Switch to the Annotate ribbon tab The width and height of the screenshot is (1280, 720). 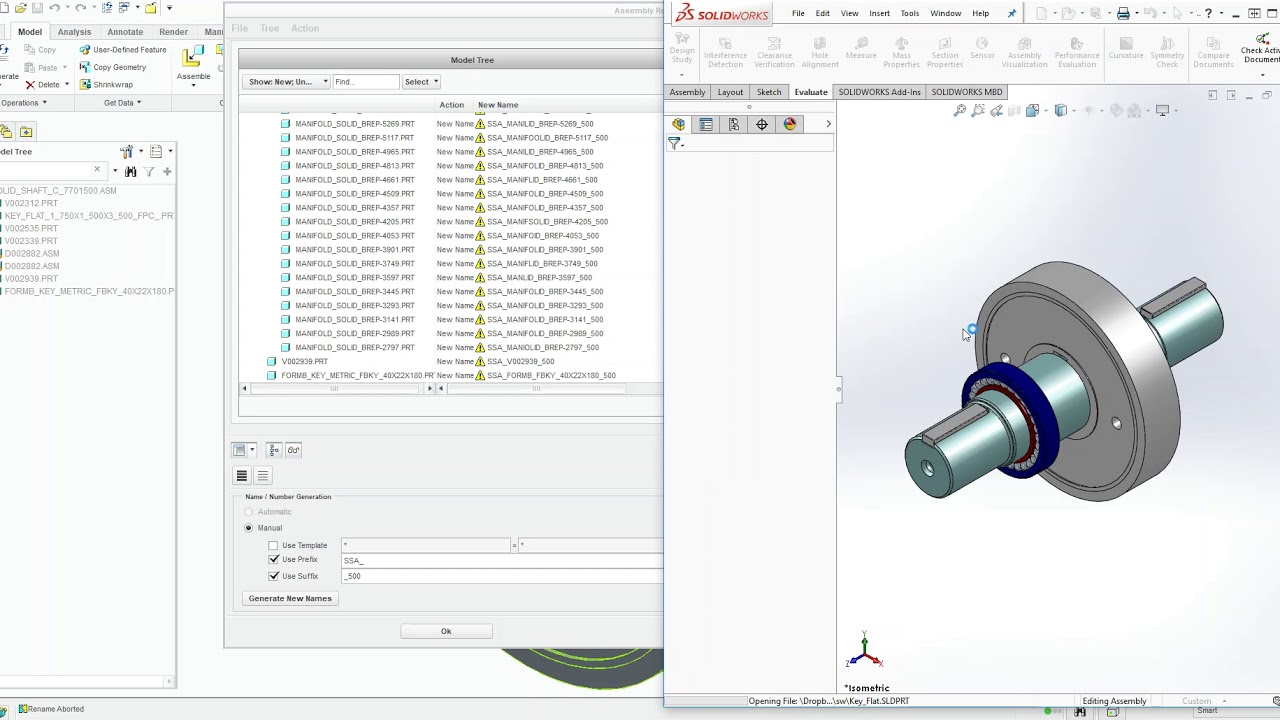click(125, 32)
